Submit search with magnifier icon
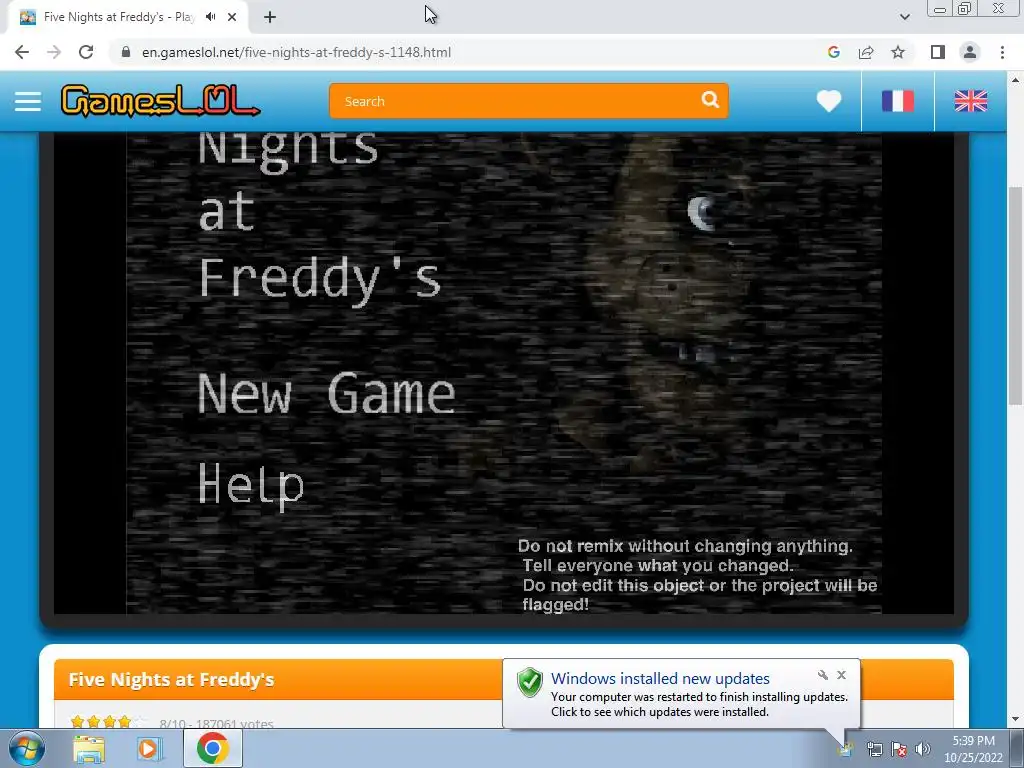 710,100
